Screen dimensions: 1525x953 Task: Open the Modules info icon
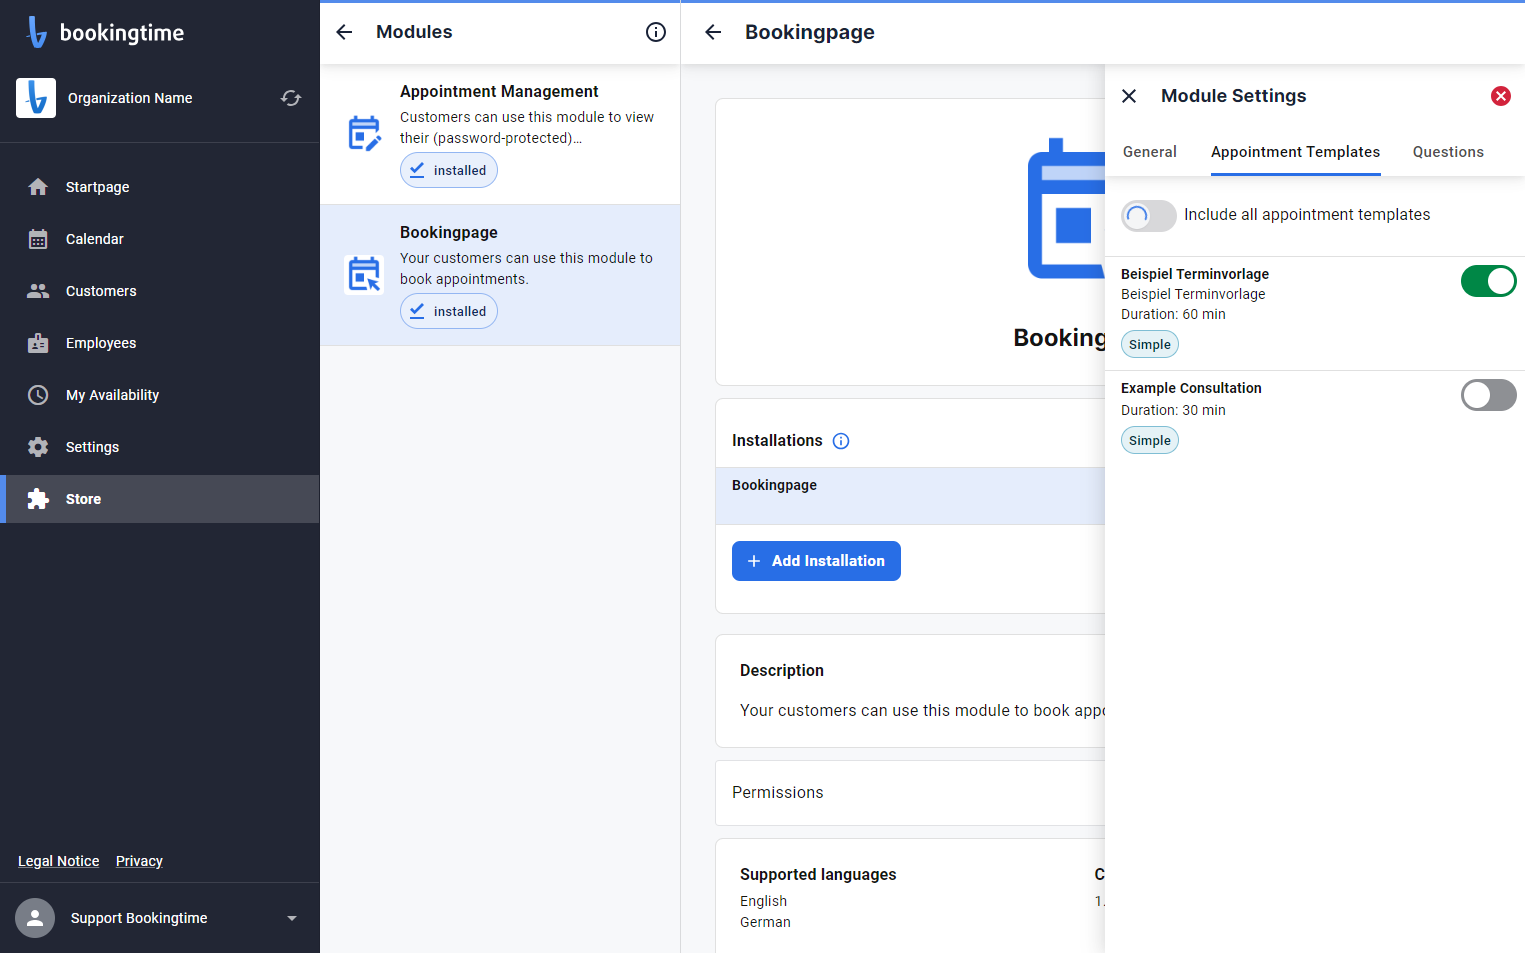pyautogui.click(x=656, y=32)
